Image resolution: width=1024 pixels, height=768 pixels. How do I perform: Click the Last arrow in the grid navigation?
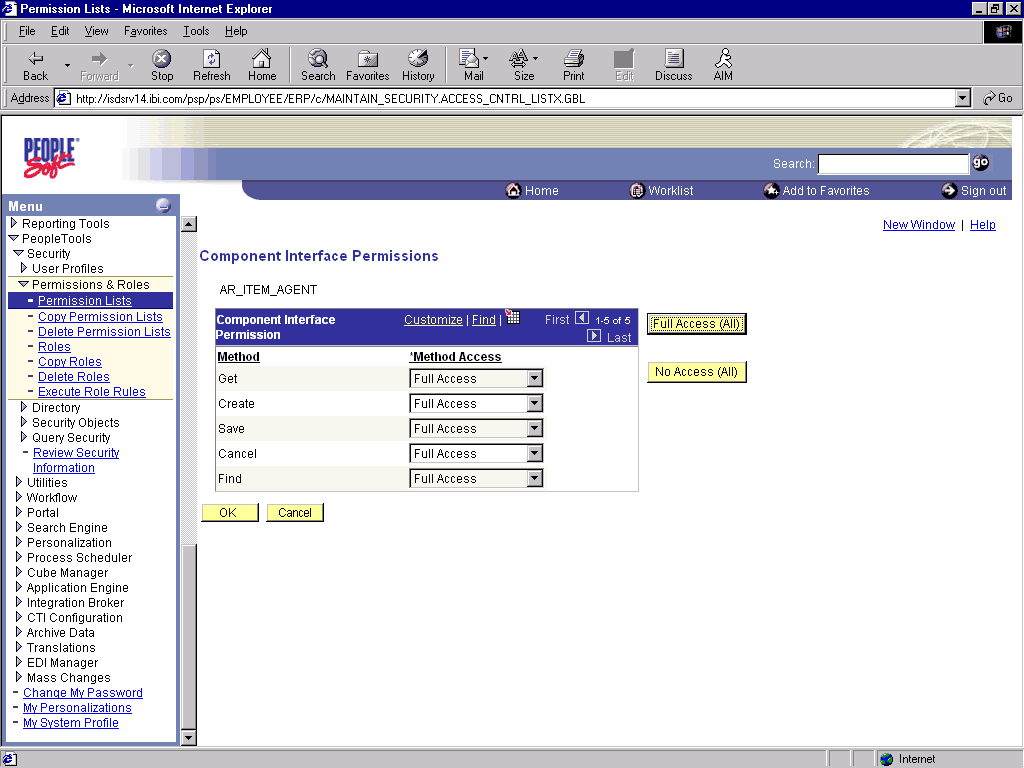[x=594, y=336]
